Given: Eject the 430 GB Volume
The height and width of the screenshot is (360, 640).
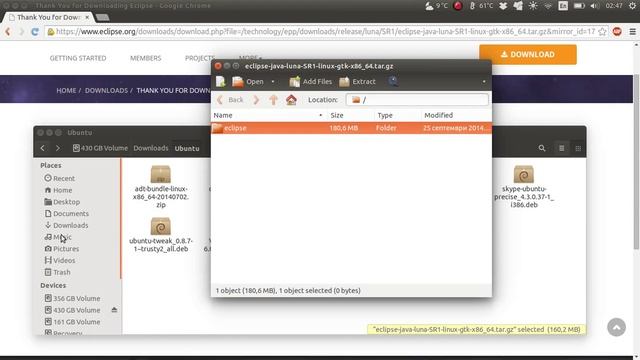Looking at the screenshot, I should 114,310.
